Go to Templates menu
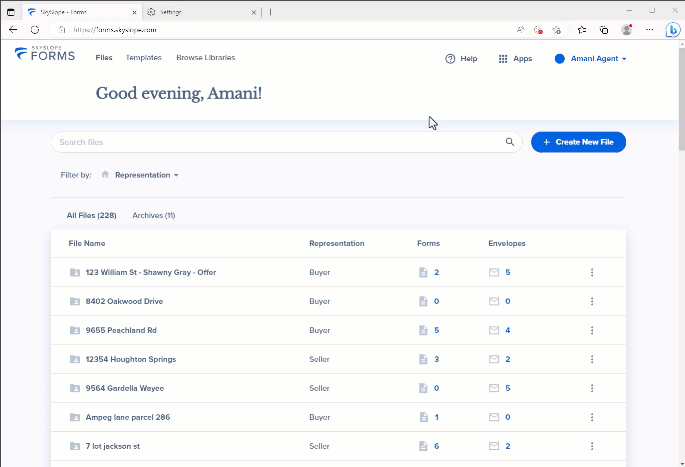This screenshot has height=467, width=685. (144, 58)
